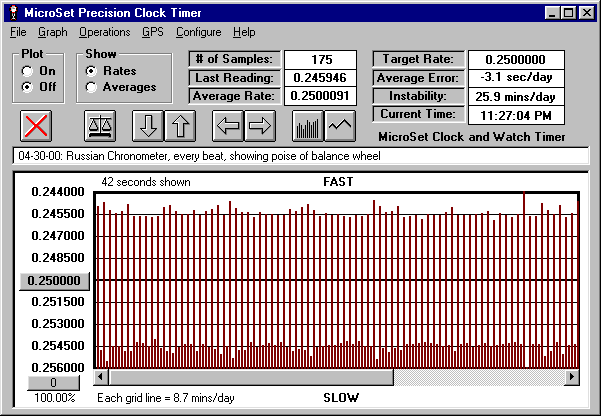Click the Instability value 25.9 mins/day
The width and height of the screenshot is (601, 416).
pyautogui.click(x=516, y=97)
